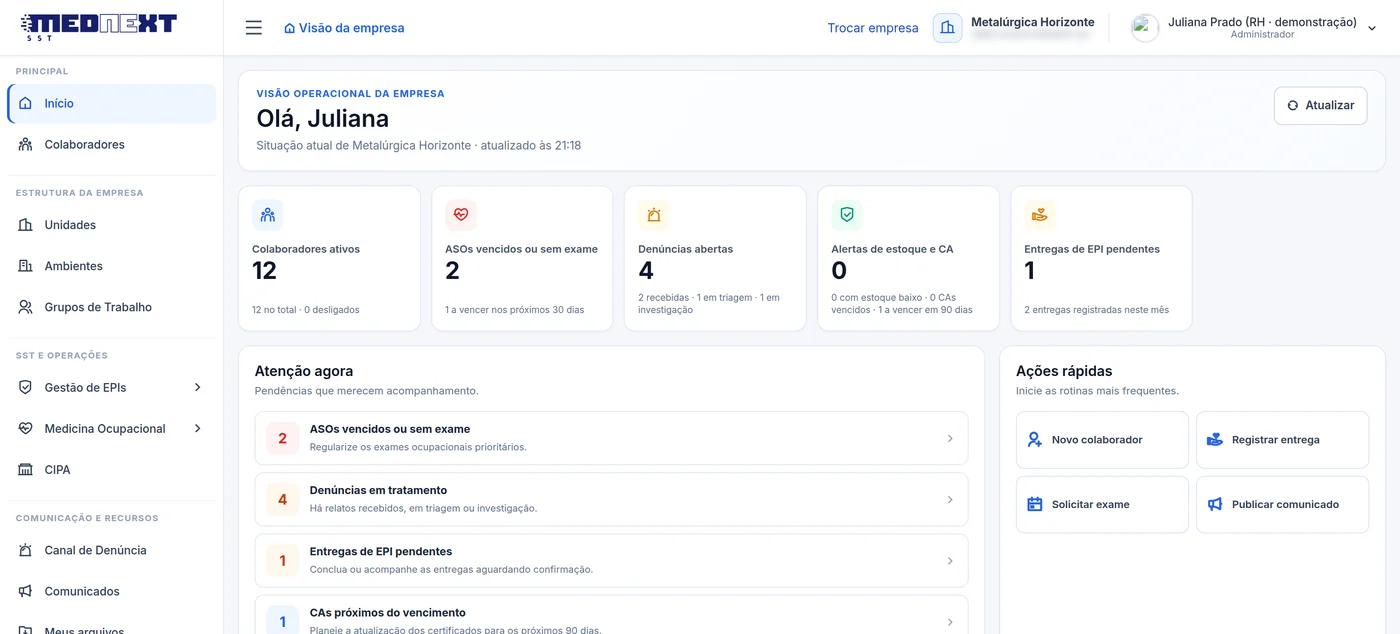This screenshot has height=634, width=1400.
Task: Click the Denúncias abertas siren card icon
Action: 654,215
